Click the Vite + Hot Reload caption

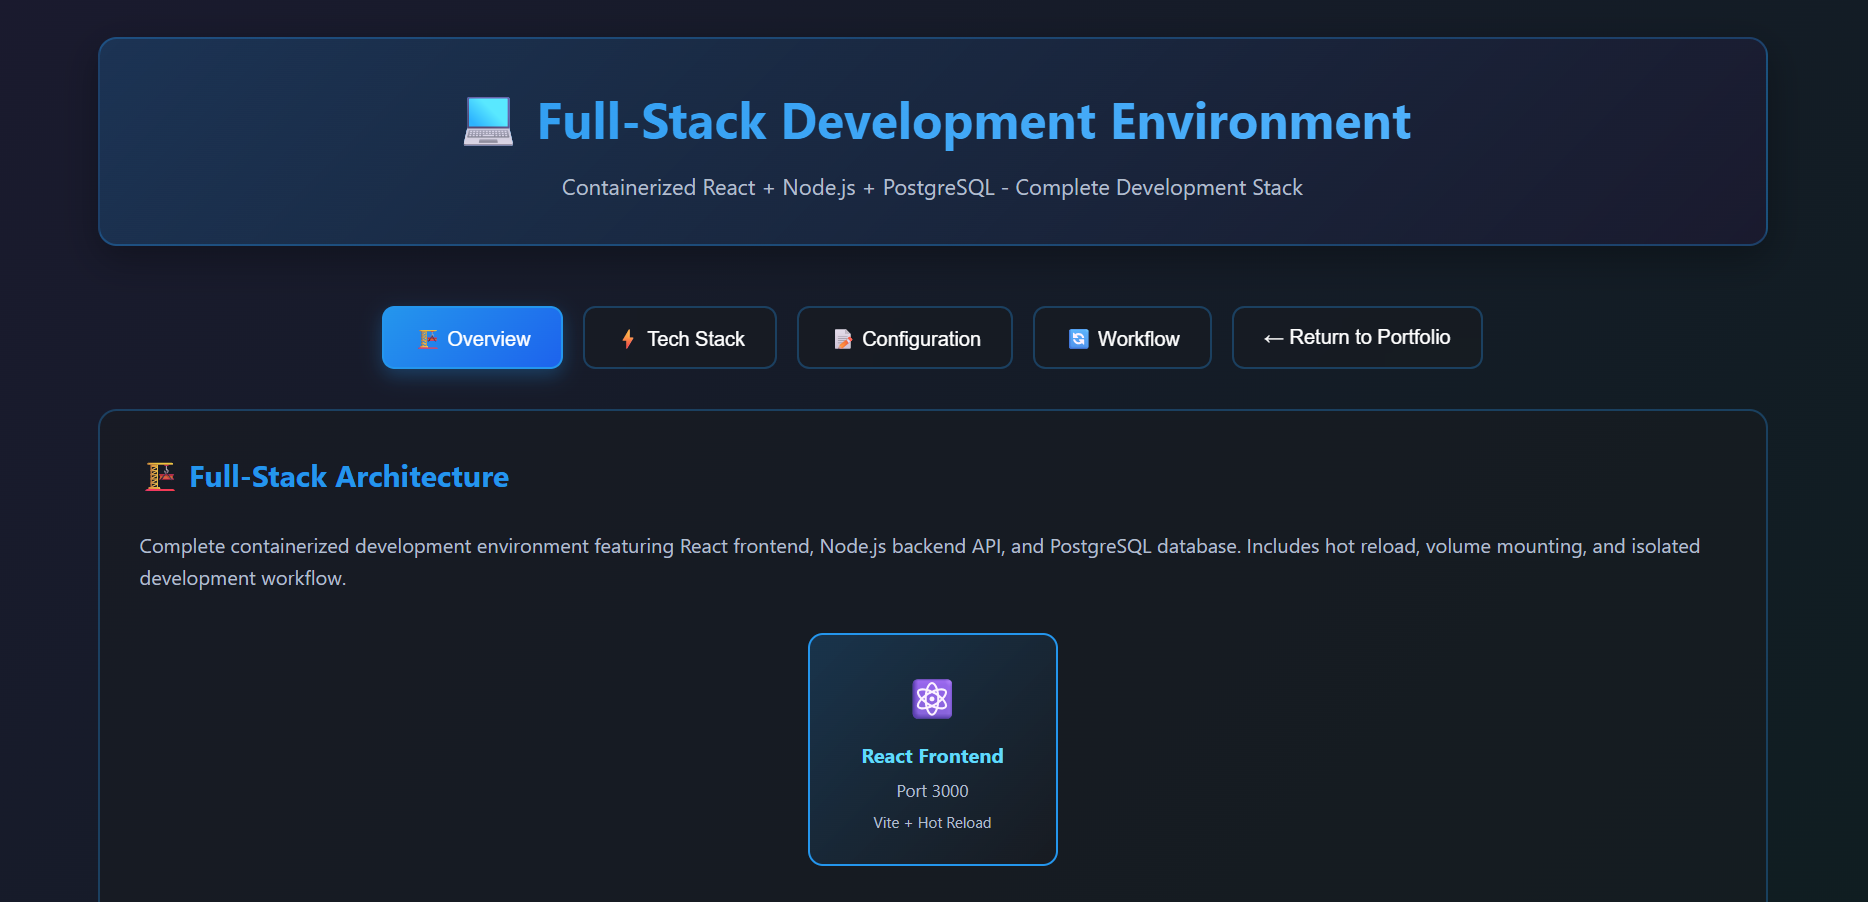931,822
